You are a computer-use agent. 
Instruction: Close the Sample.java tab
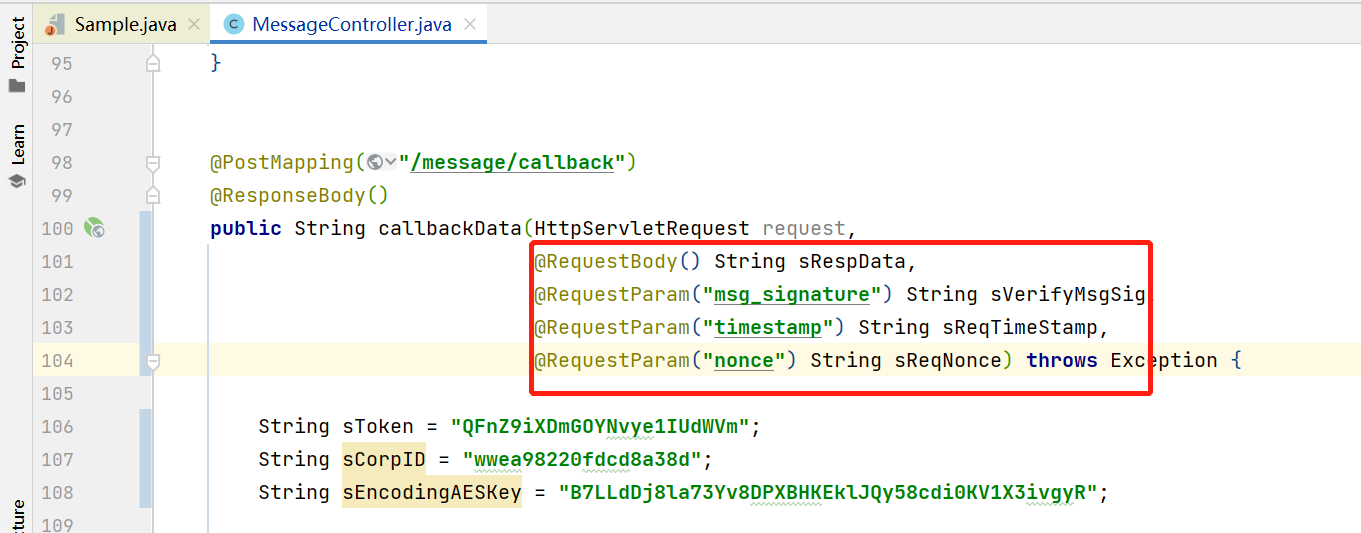point(194,24)
